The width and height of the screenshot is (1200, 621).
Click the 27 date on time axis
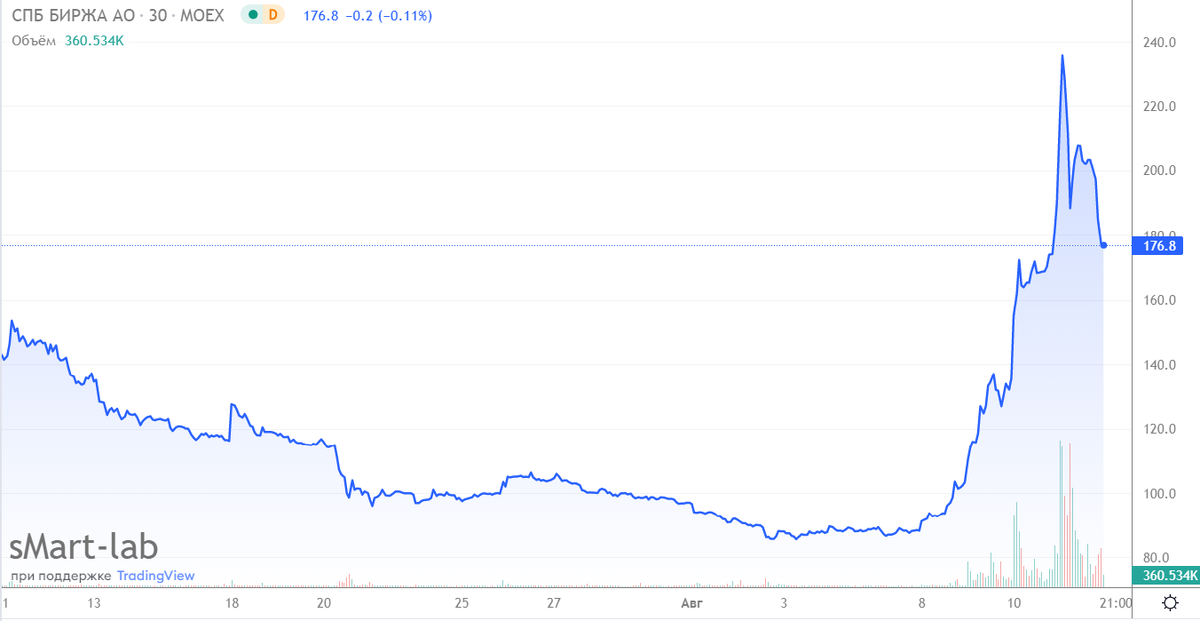point(554,603)
